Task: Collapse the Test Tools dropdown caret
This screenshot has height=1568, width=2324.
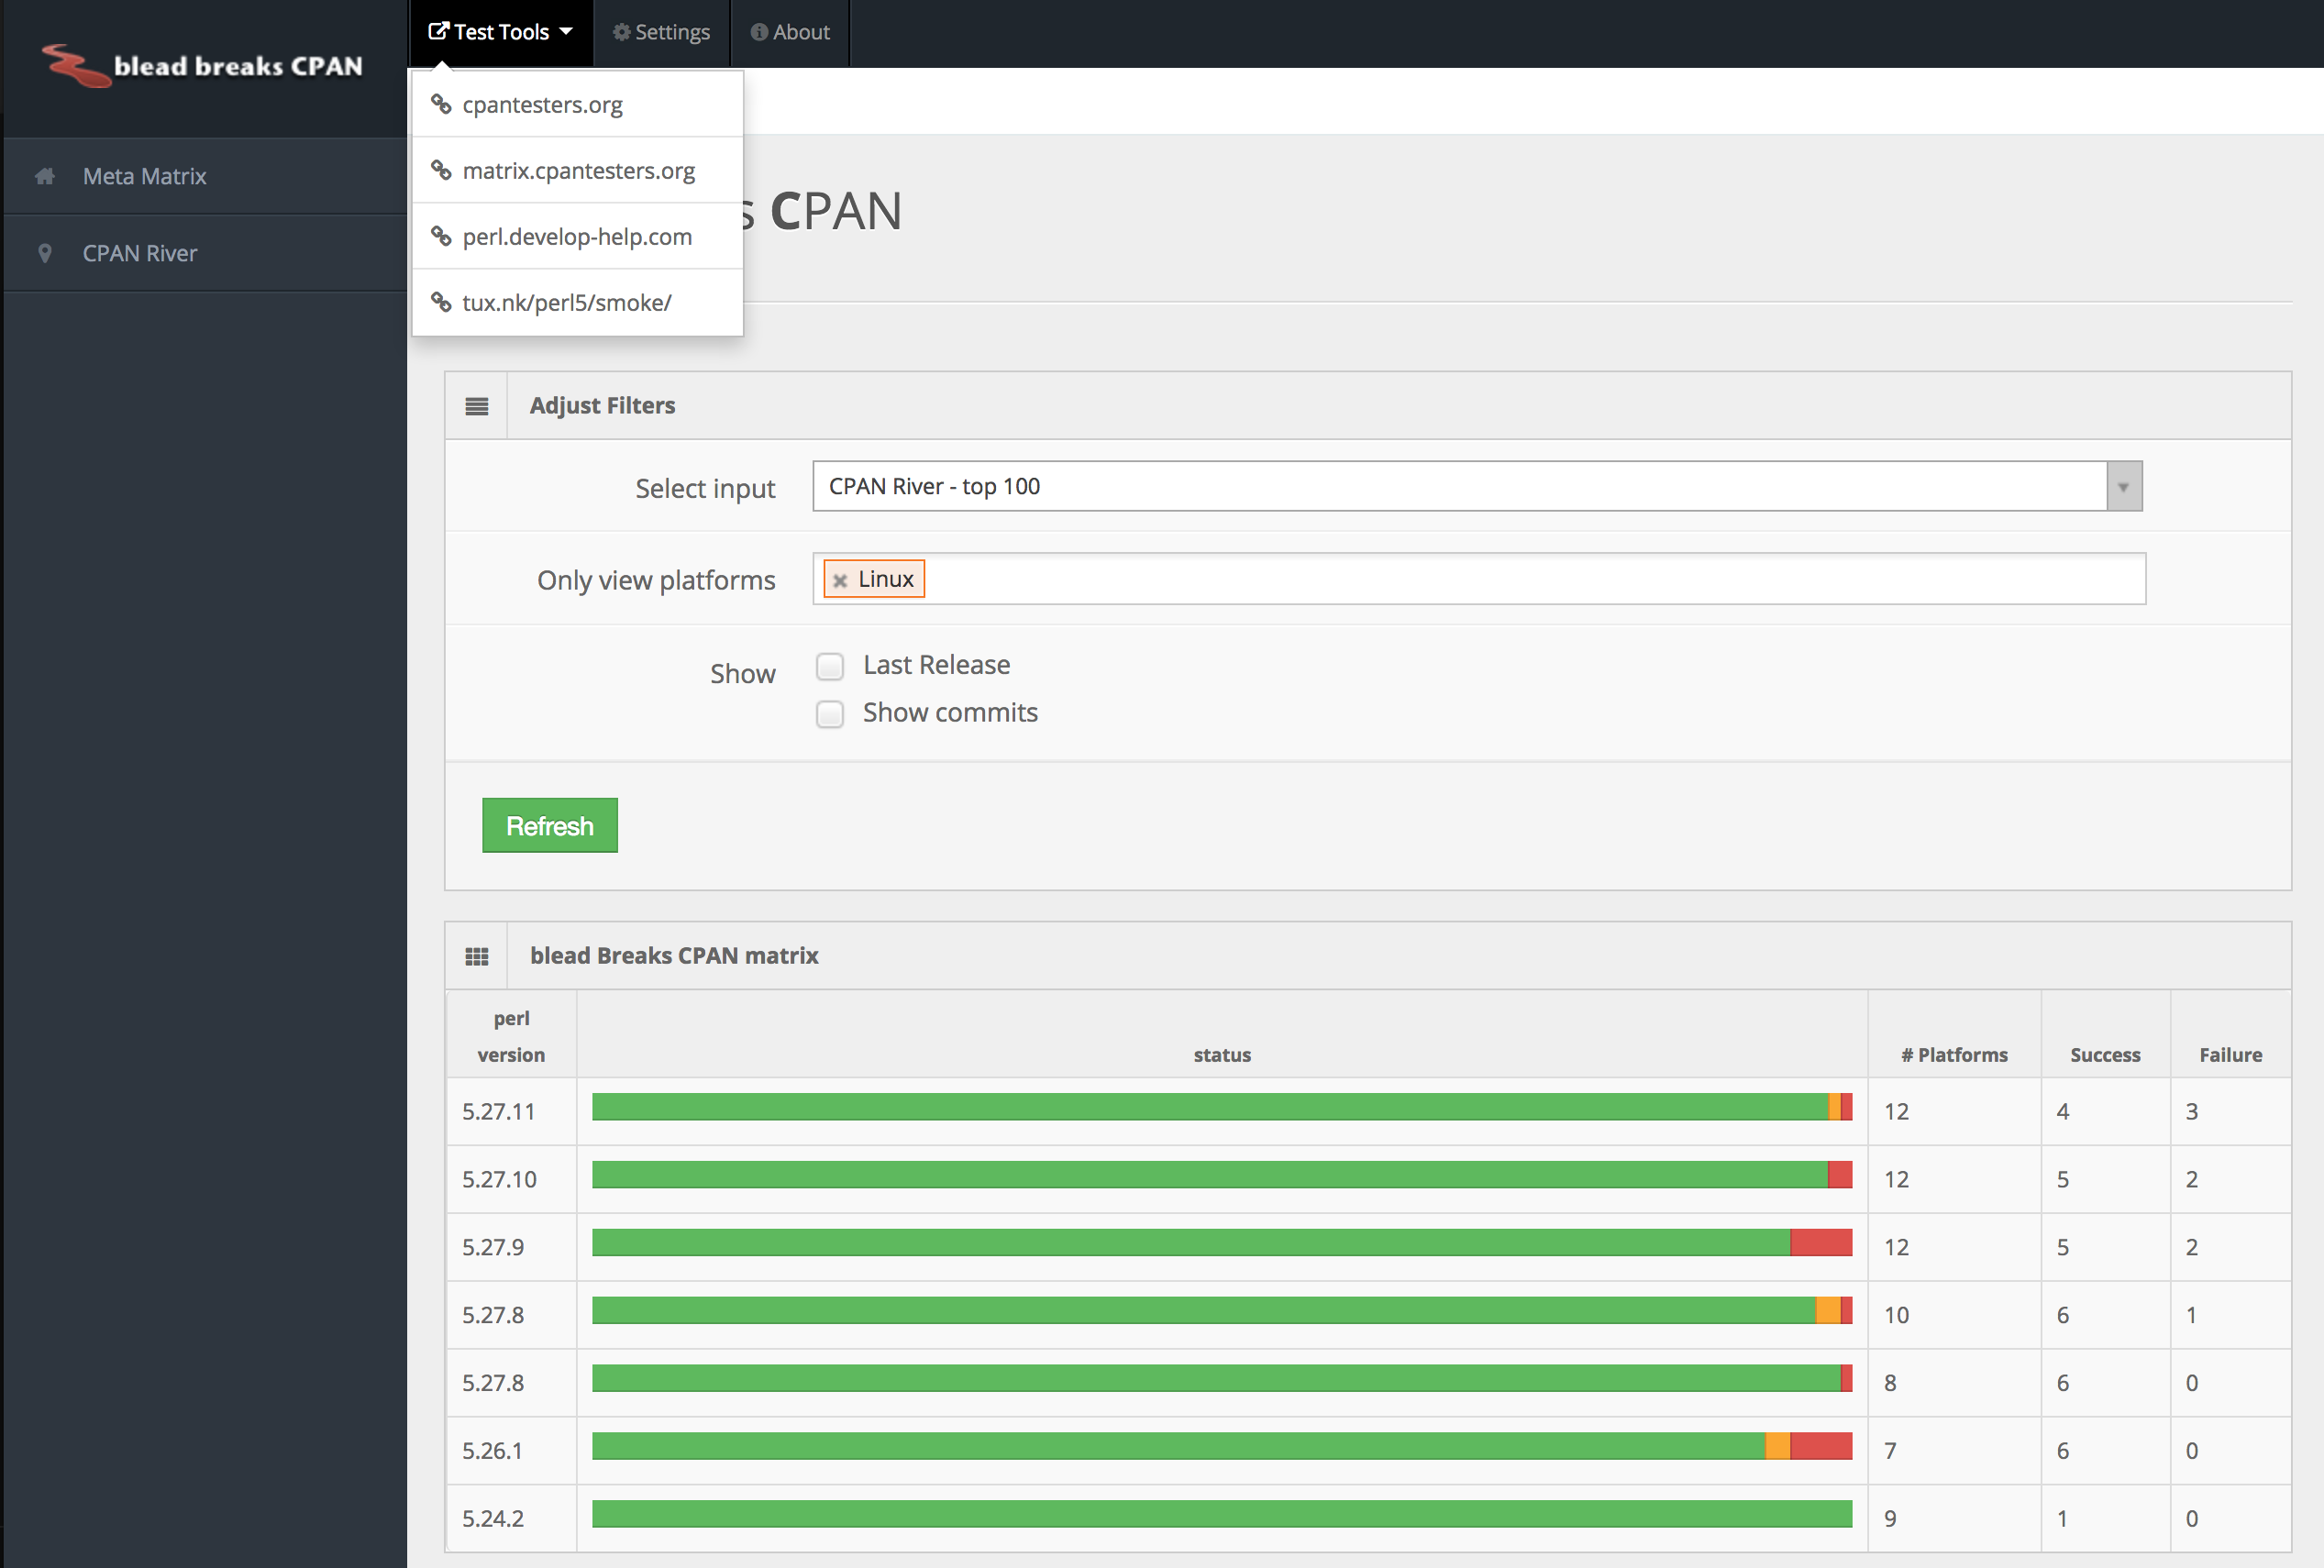Action: coord(566,31)
